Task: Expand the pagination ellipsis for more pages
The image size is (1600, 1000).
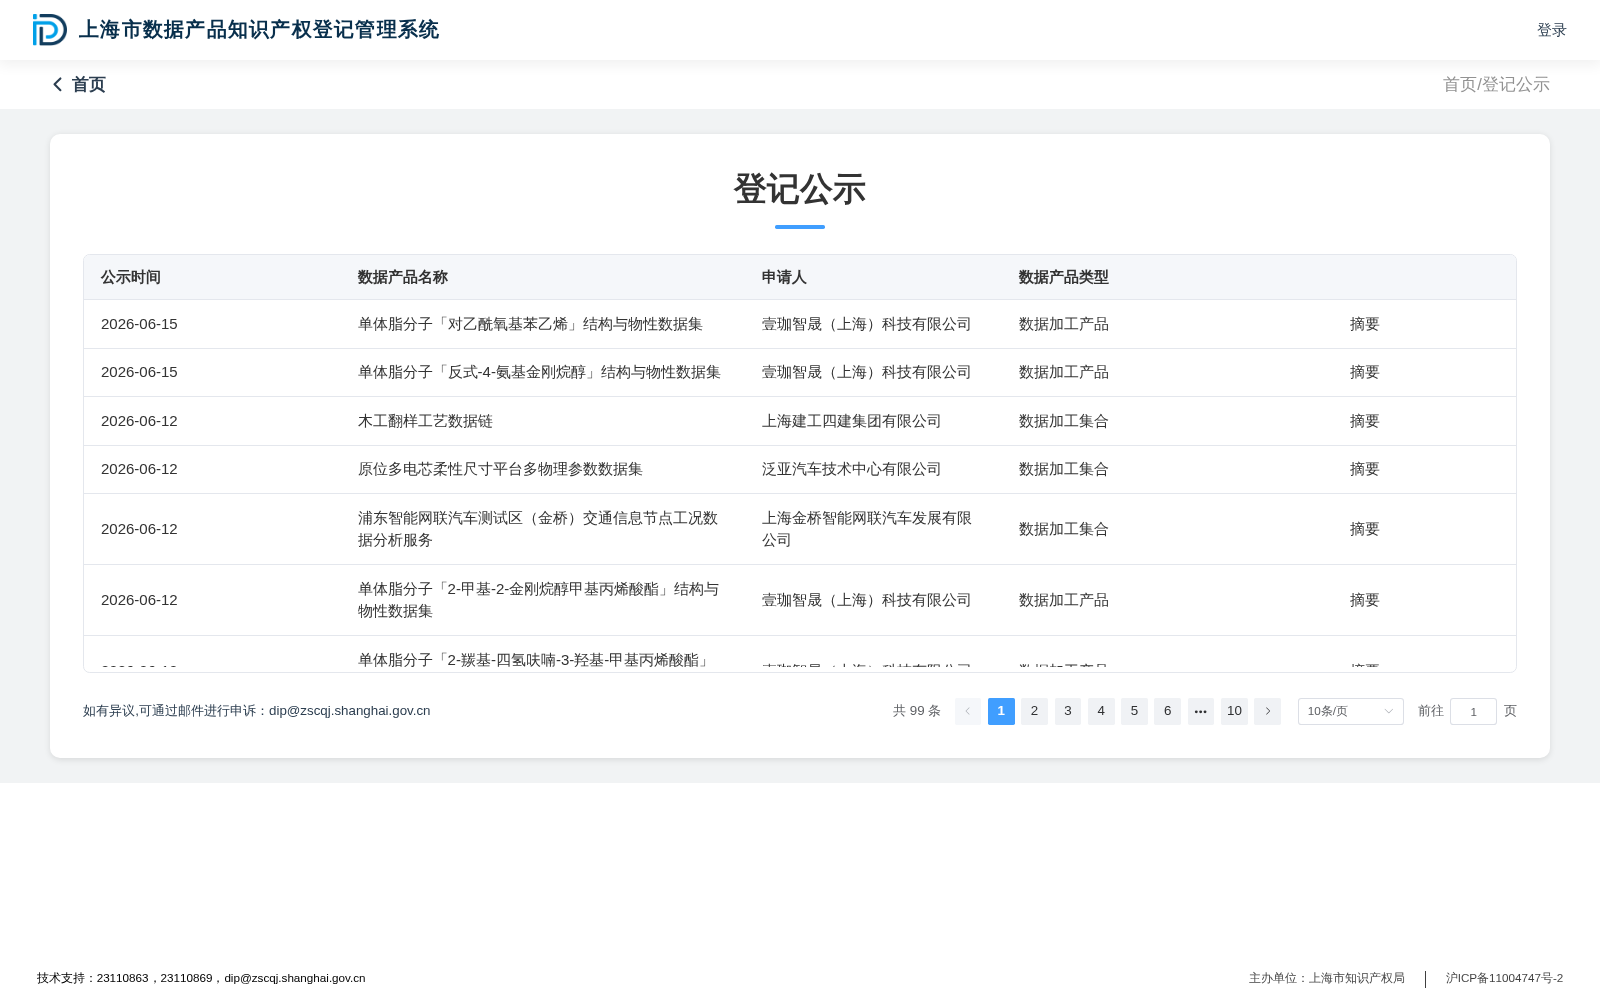Action: pyautogui.click(x=1201, y=711)
